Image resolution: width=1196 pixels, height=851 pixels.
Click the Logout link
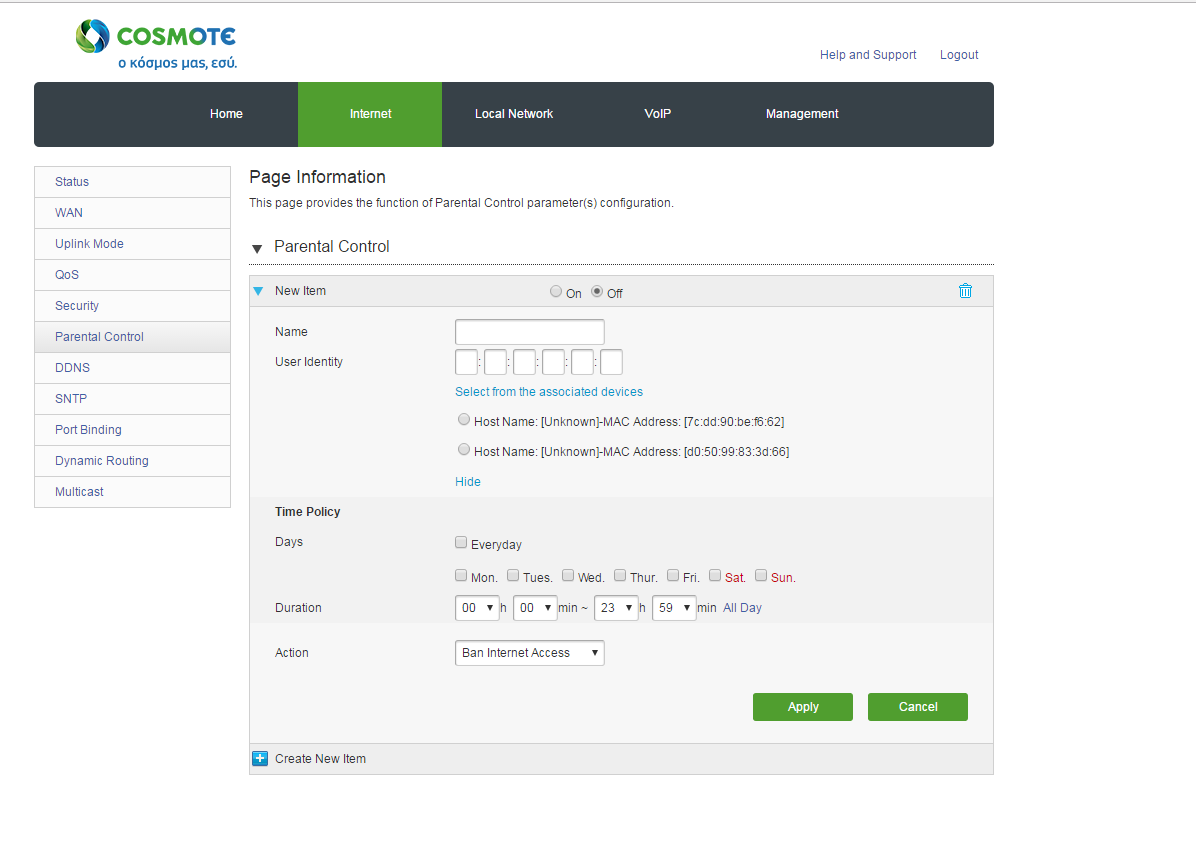click(959, 55)
